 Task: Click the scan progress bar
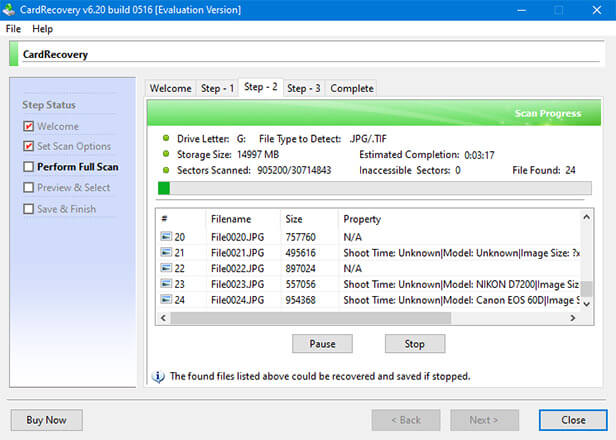(x=375, y=188)
